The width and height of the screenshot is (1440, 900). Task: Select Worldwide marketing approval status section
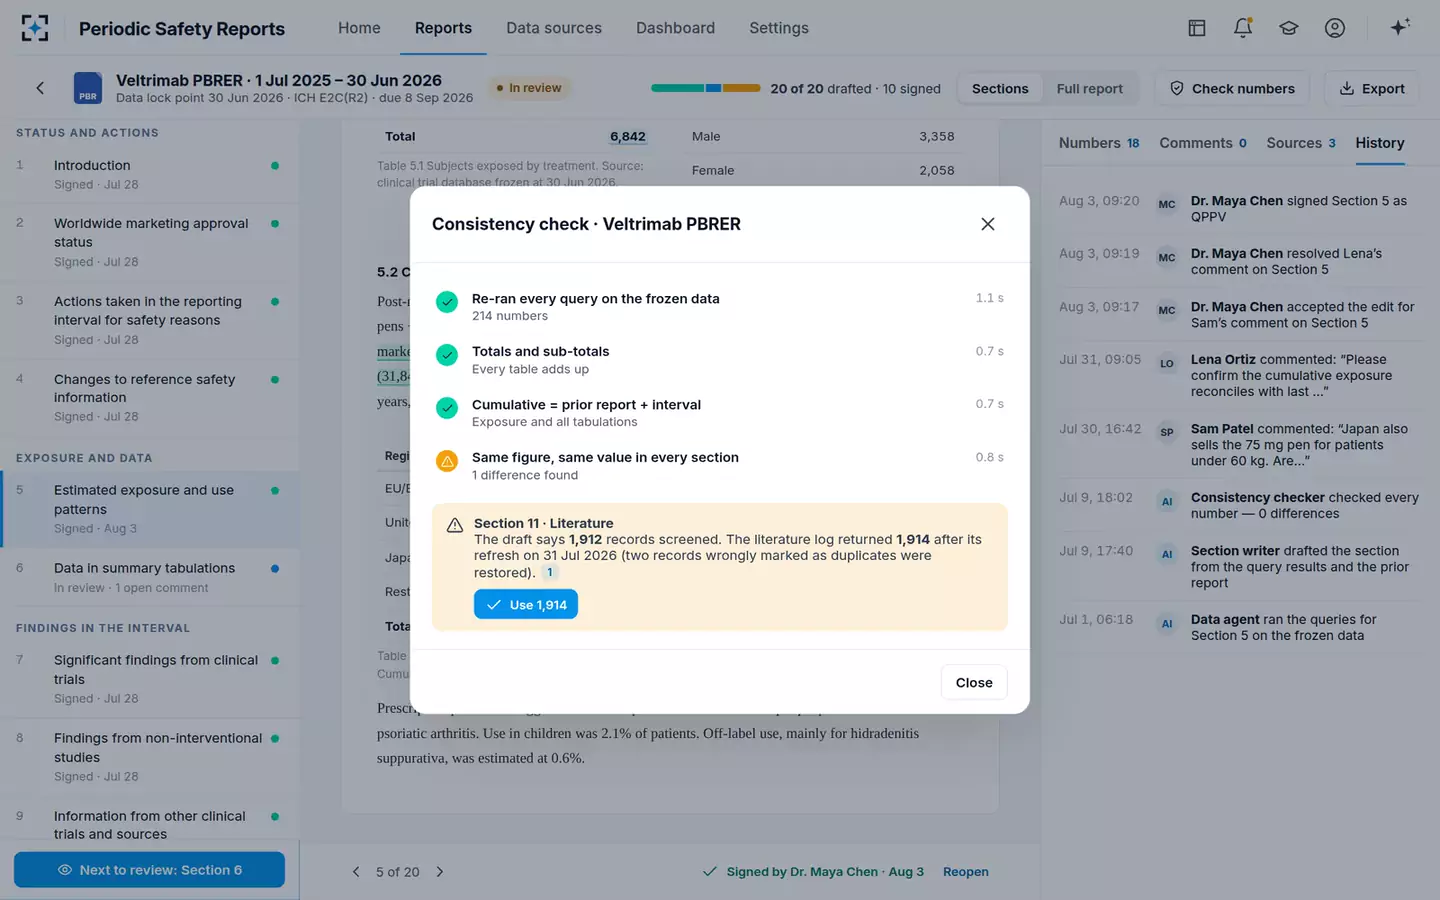[150, 242]
